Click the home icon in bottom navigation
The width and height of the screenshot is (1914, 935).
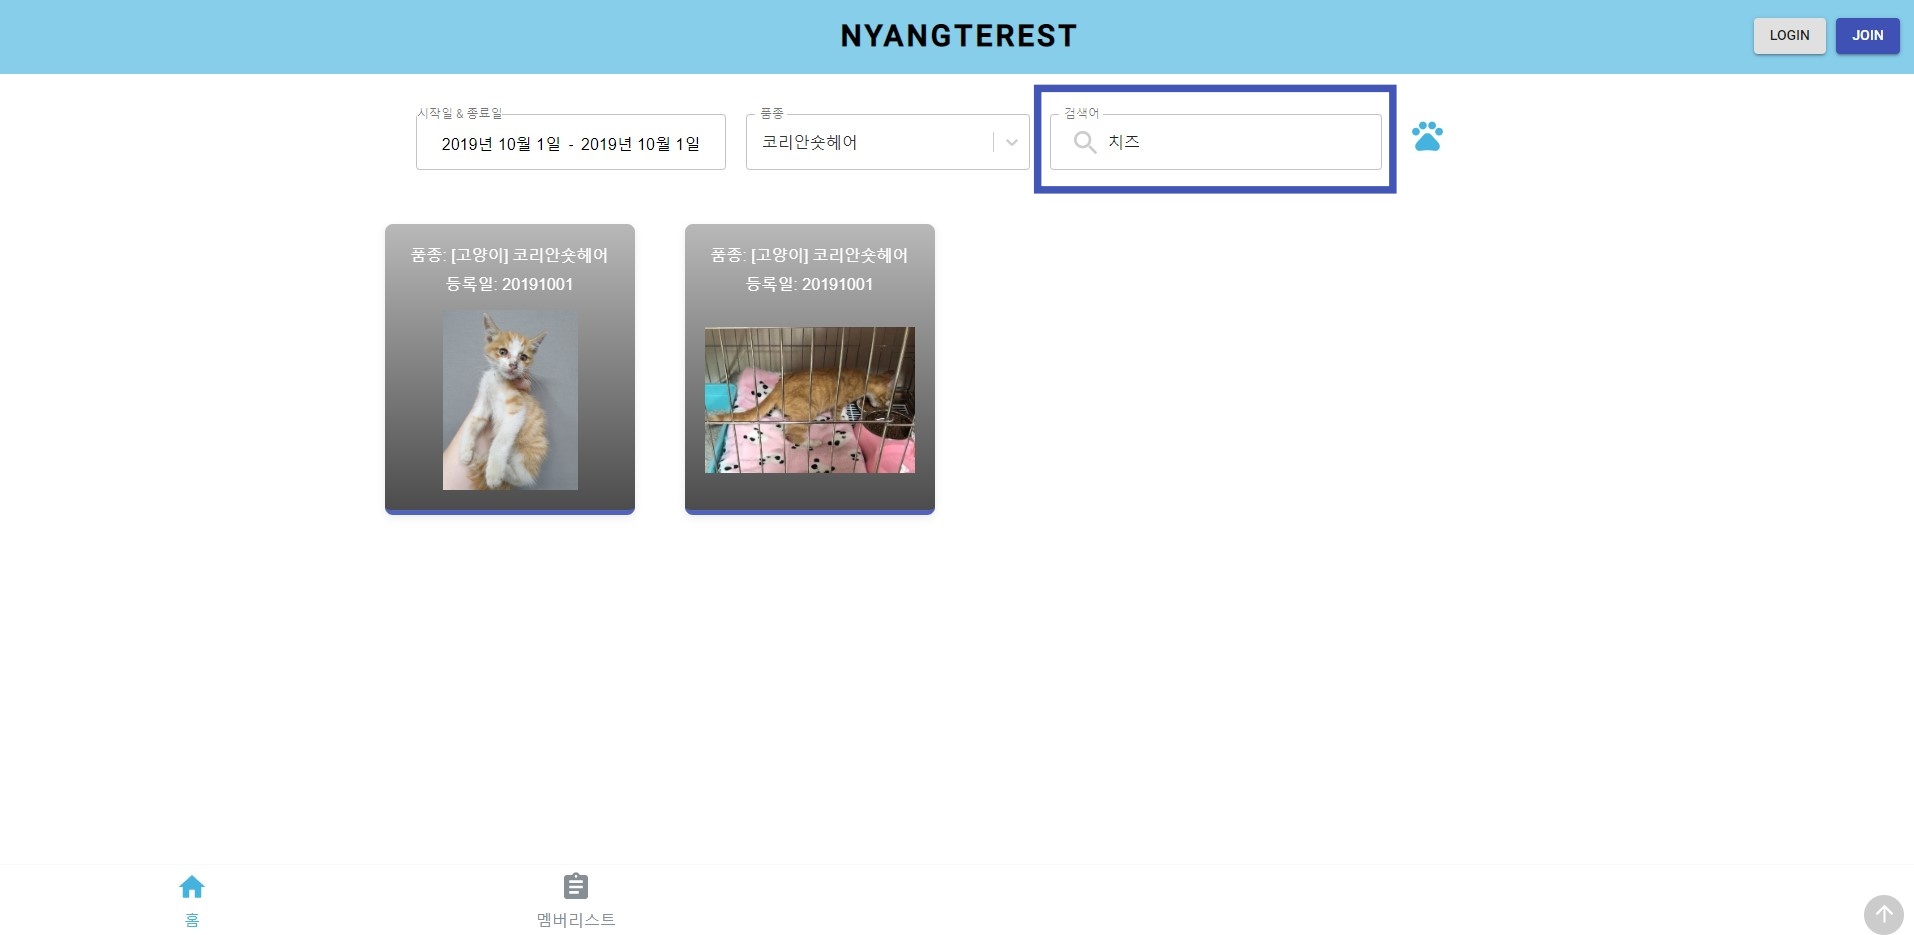pos(192,887)
